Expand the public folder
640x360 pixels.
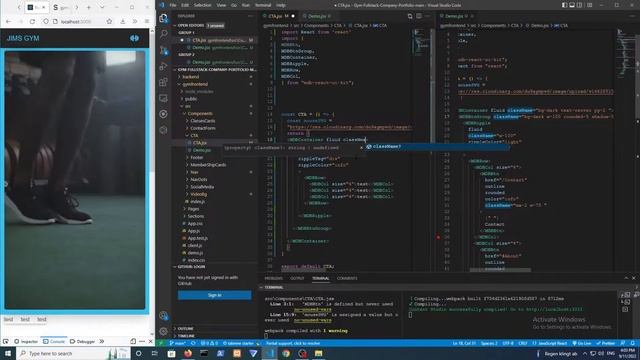tap(191, 99)
